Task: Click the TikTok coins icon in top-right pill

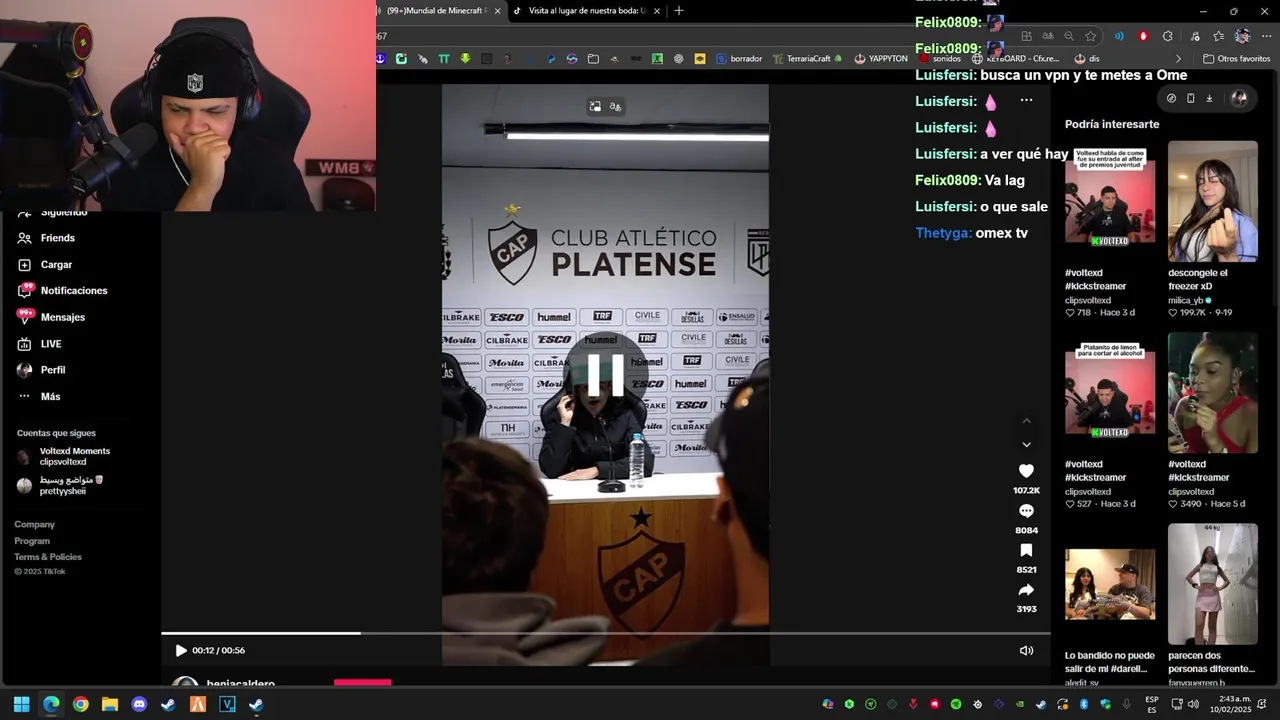Action: pyautogui.click(x=1172, y=98)
